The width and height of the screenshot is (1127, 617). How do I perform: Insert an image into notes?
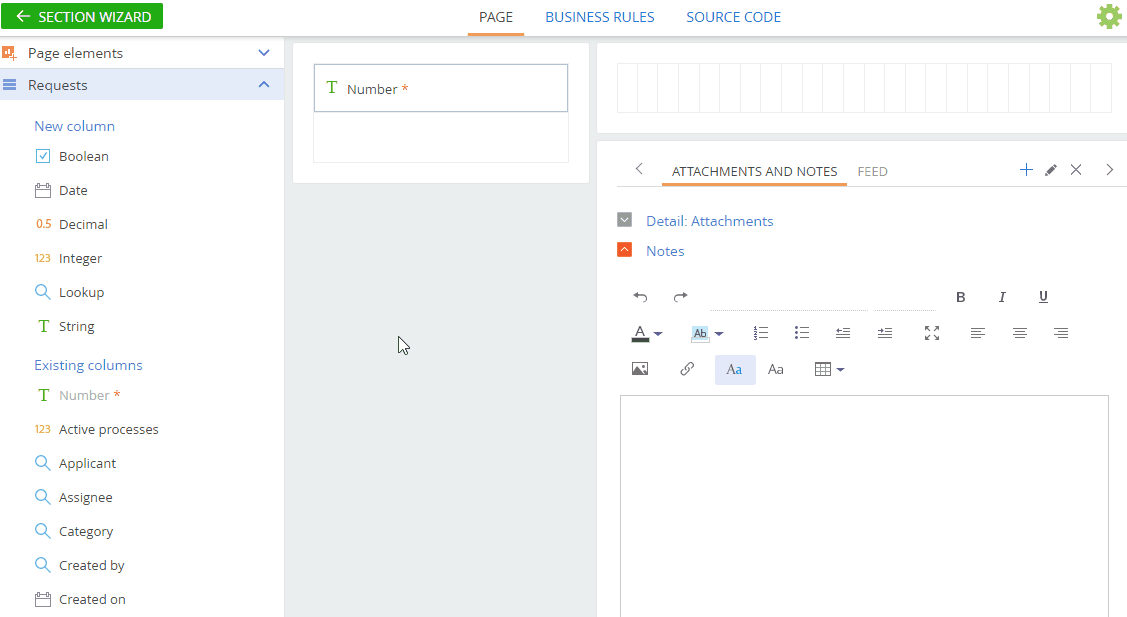click(640, 369)
